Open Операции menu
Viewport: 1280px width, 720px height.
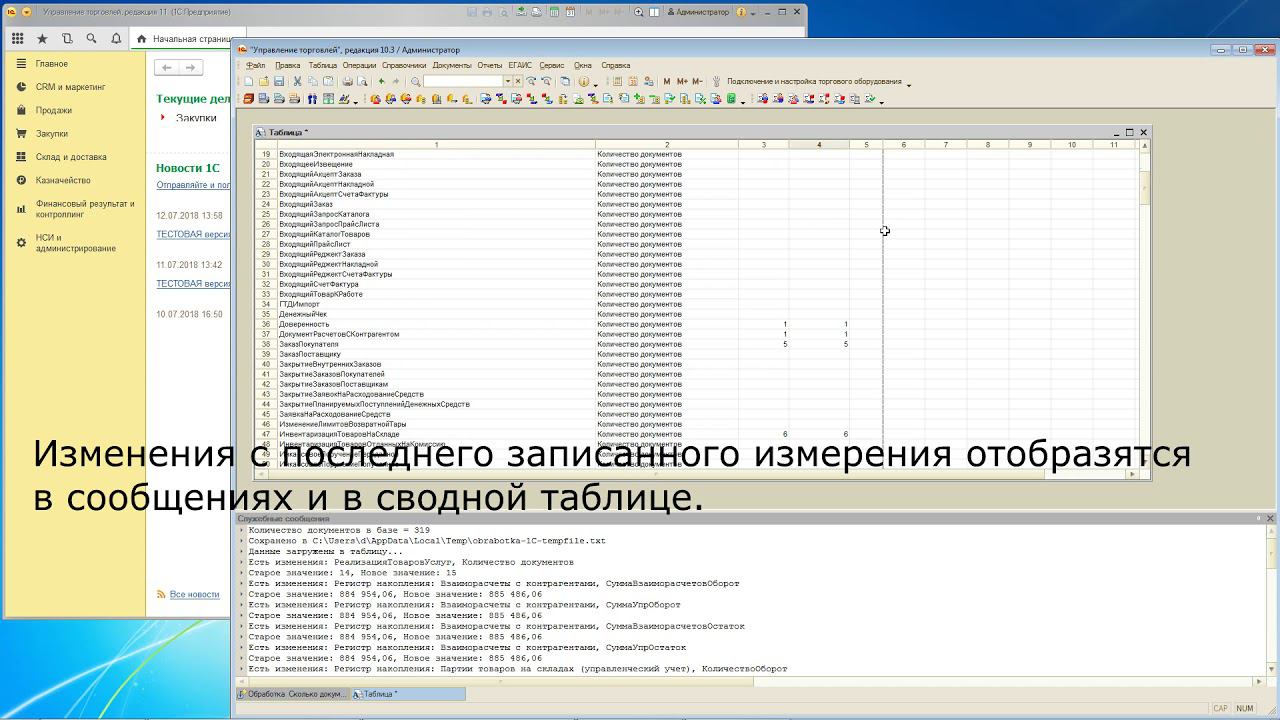[359, 65]
